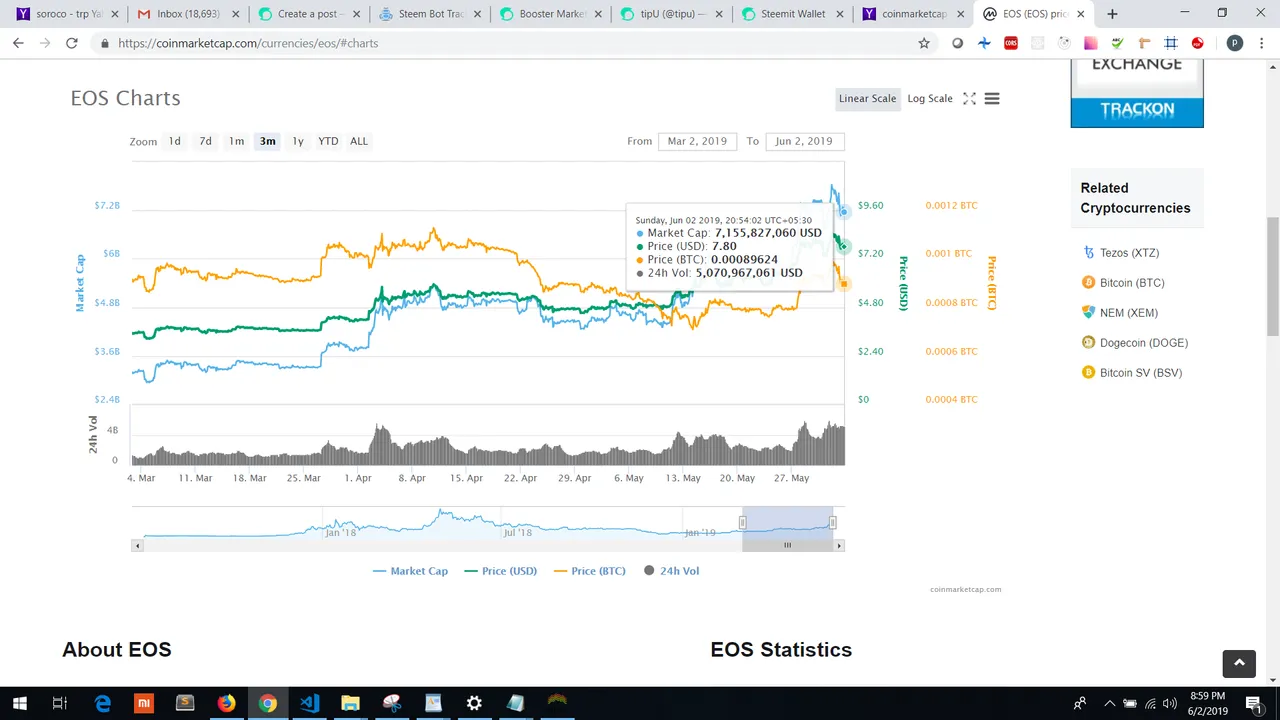Click navigator scrollbar right arrow
The width and height of the screenshot is (1280, 720).
tap(839, 546)
